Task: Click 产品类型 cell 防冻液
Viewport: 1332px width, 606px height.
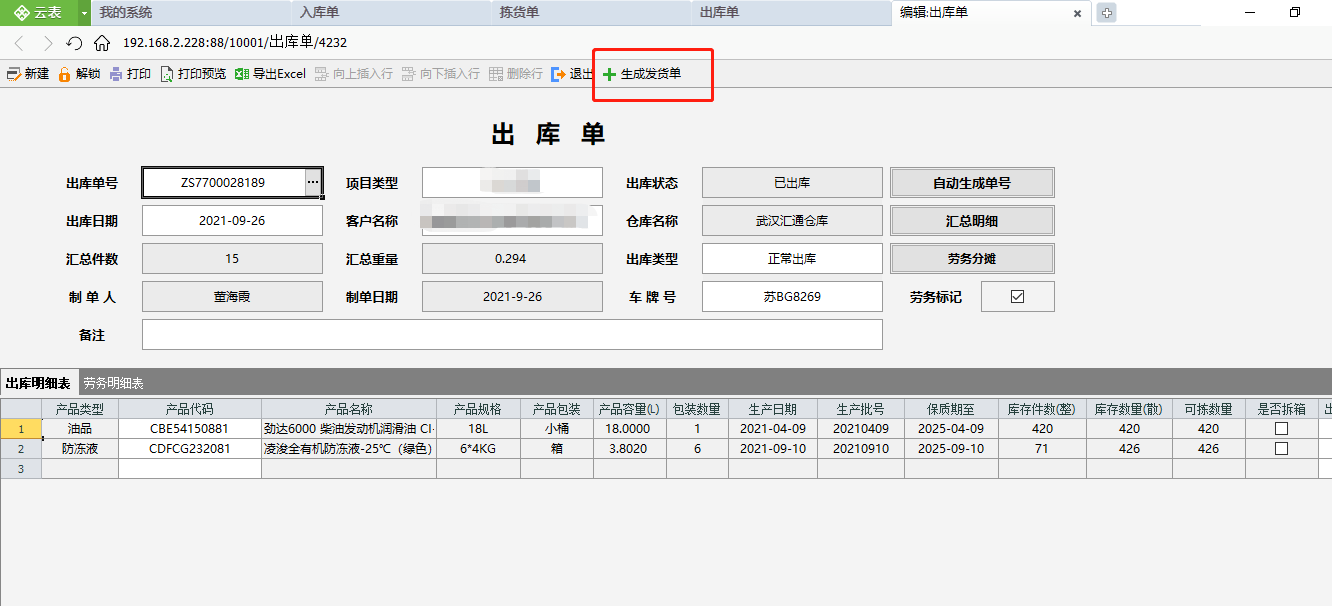Action: [x=80, y=449]
